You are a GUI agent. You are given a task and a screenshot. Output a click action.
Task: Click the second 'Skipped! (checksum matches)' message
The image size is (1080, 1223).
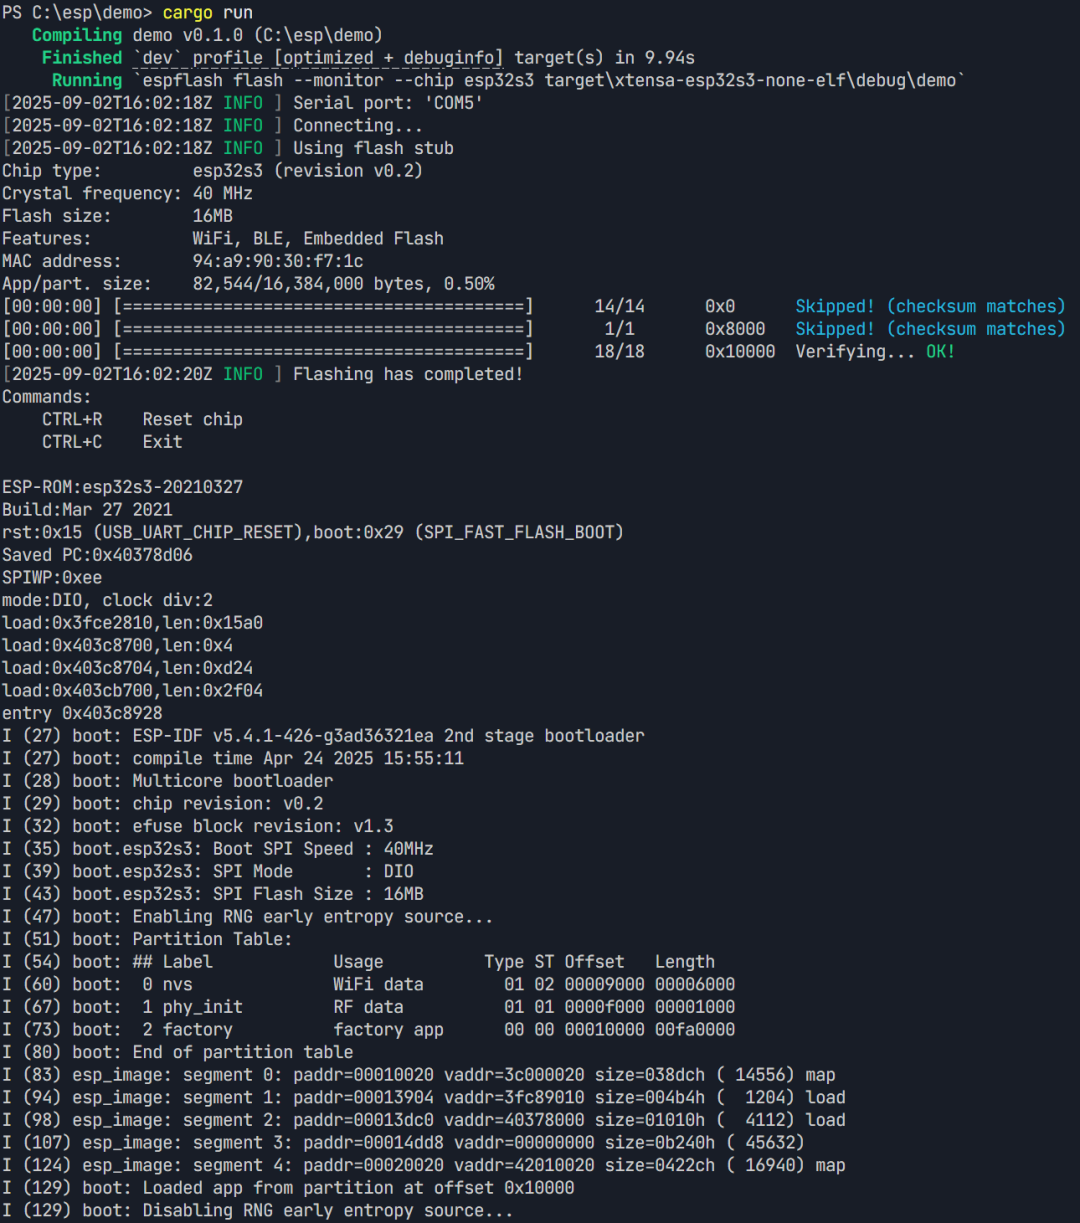coord(930,329)
